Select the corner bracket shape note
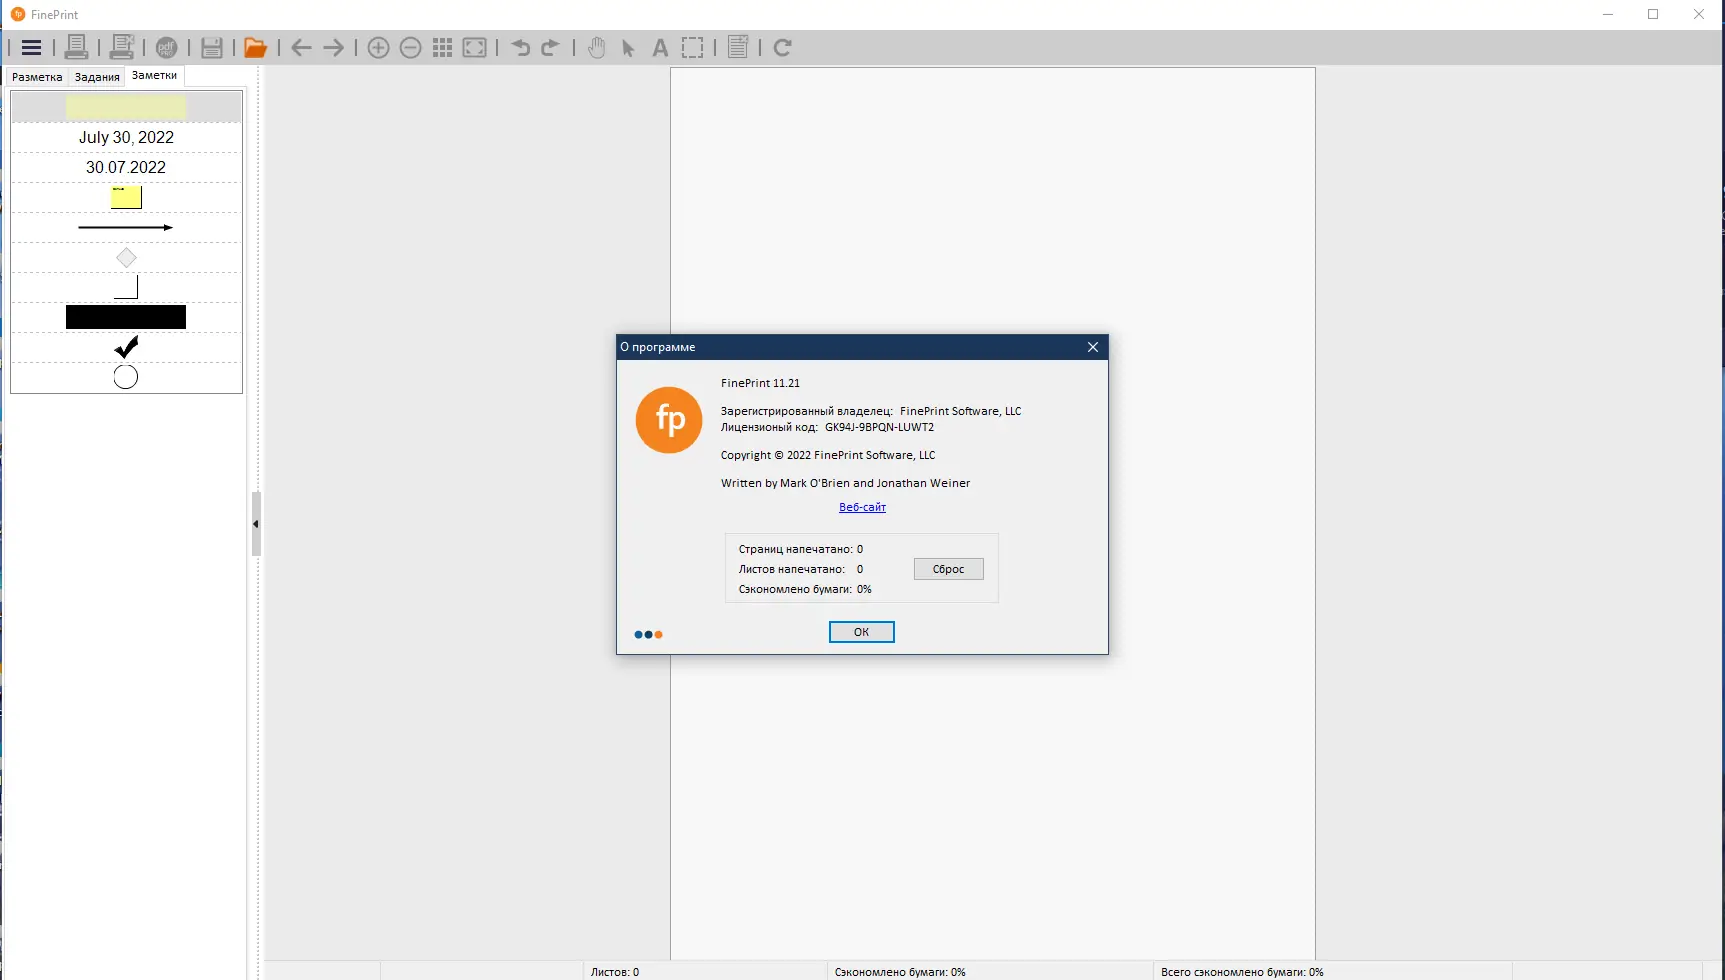This screenshot has height=980, width=1725. 126,287
